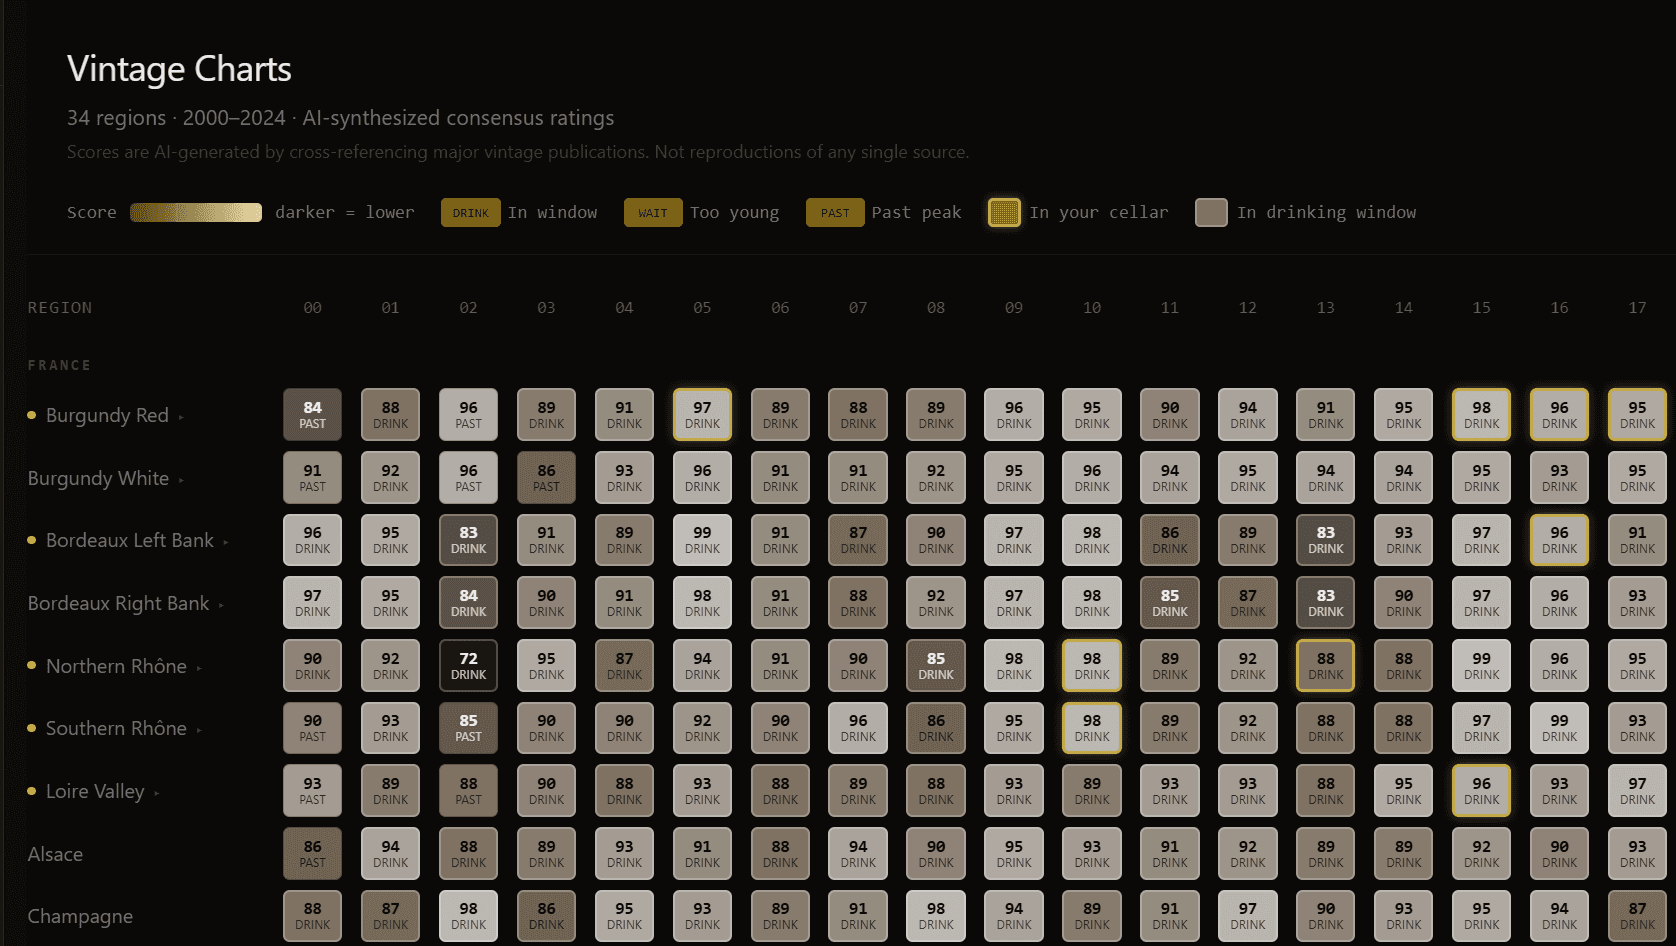Click the 72 DRINK cell for Northern Rhône

pyautogui.click(x=468, y=665)
